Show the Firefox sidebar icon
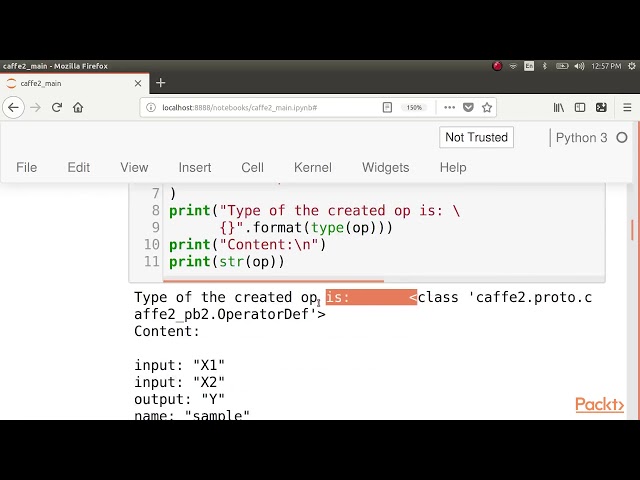Image resolution: width=640 pixels, height=480 pixels. pos(580,107)
